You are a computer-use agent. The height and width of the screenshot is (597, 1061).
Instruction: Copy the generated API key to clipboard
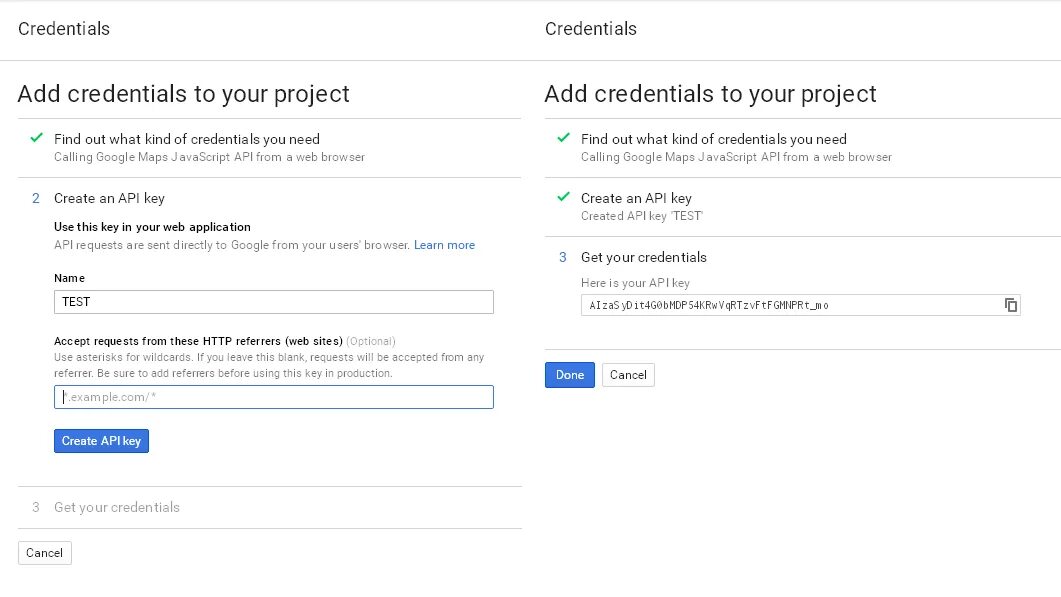tap(1010, 305)
